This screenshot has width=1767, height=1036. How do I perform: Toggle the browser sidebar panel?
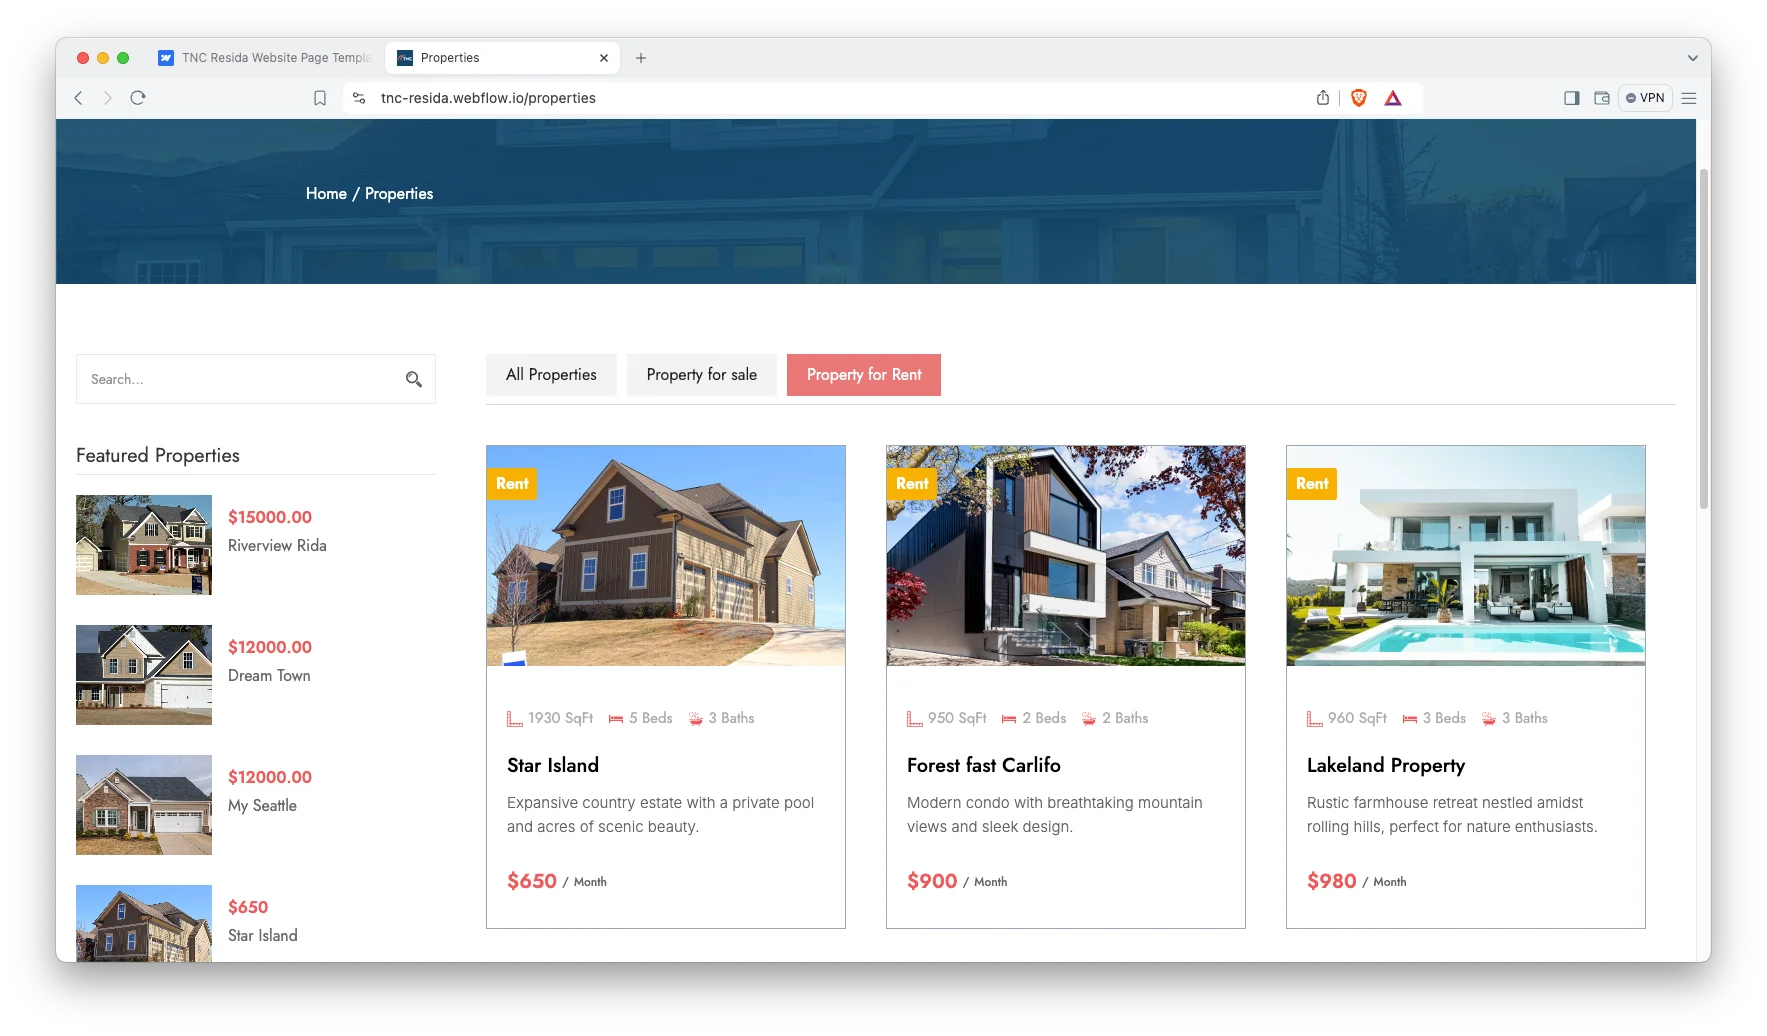coord(1571,98)
